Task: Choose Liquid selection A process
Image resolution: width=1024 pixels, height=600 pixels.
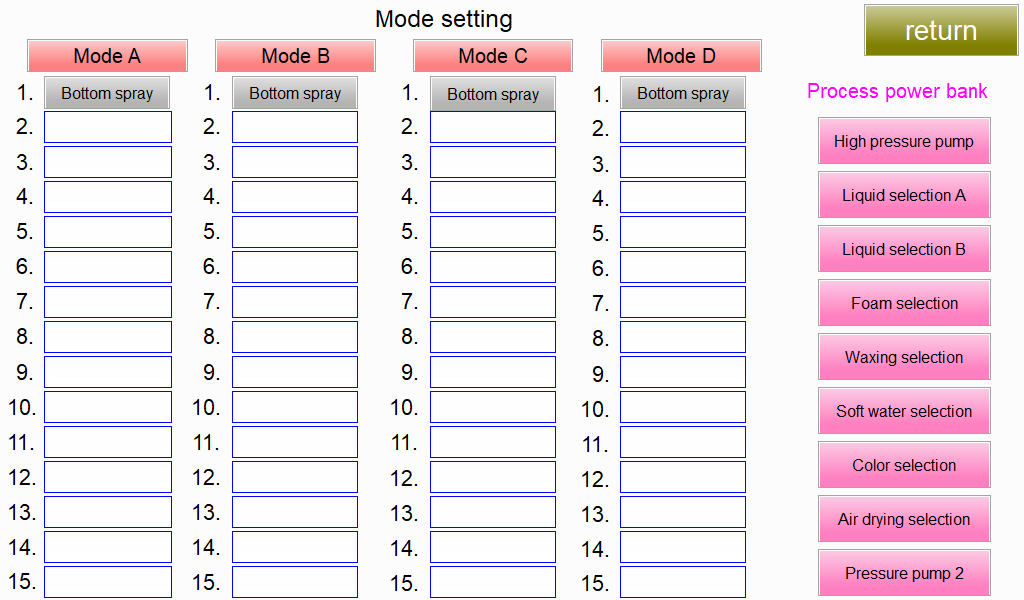Action: pyautogui.click(x=904, y=195)
